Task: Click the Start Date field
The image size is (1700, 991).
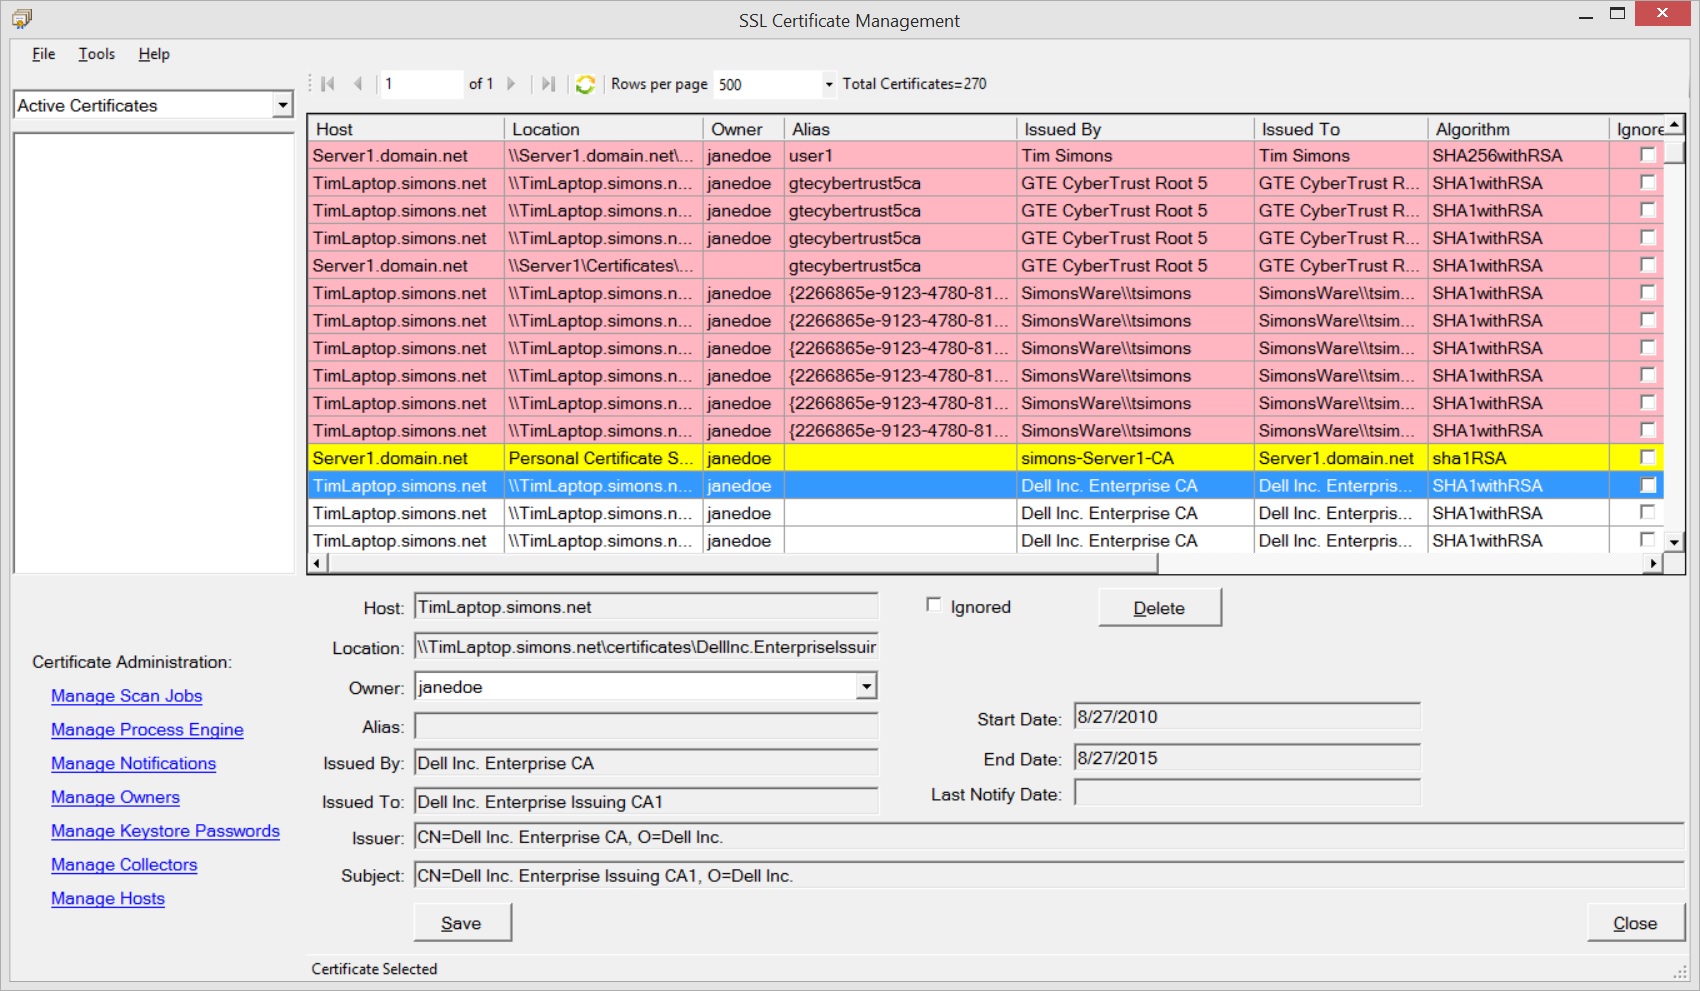Action: pyautogui.click(x=1247, y=717)
